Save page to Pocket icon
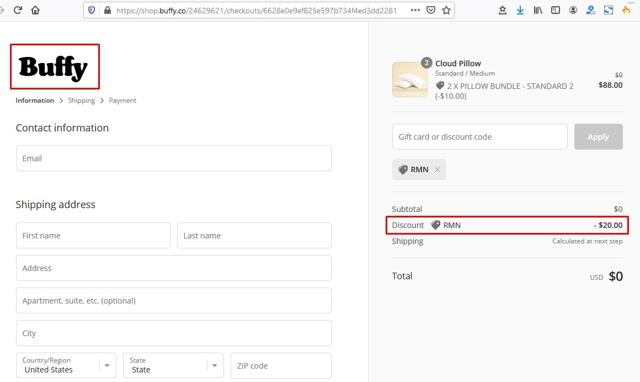Image resolution: width=640 pixels, height=382 pixels. pyautogui.click(x=431, y=10)
